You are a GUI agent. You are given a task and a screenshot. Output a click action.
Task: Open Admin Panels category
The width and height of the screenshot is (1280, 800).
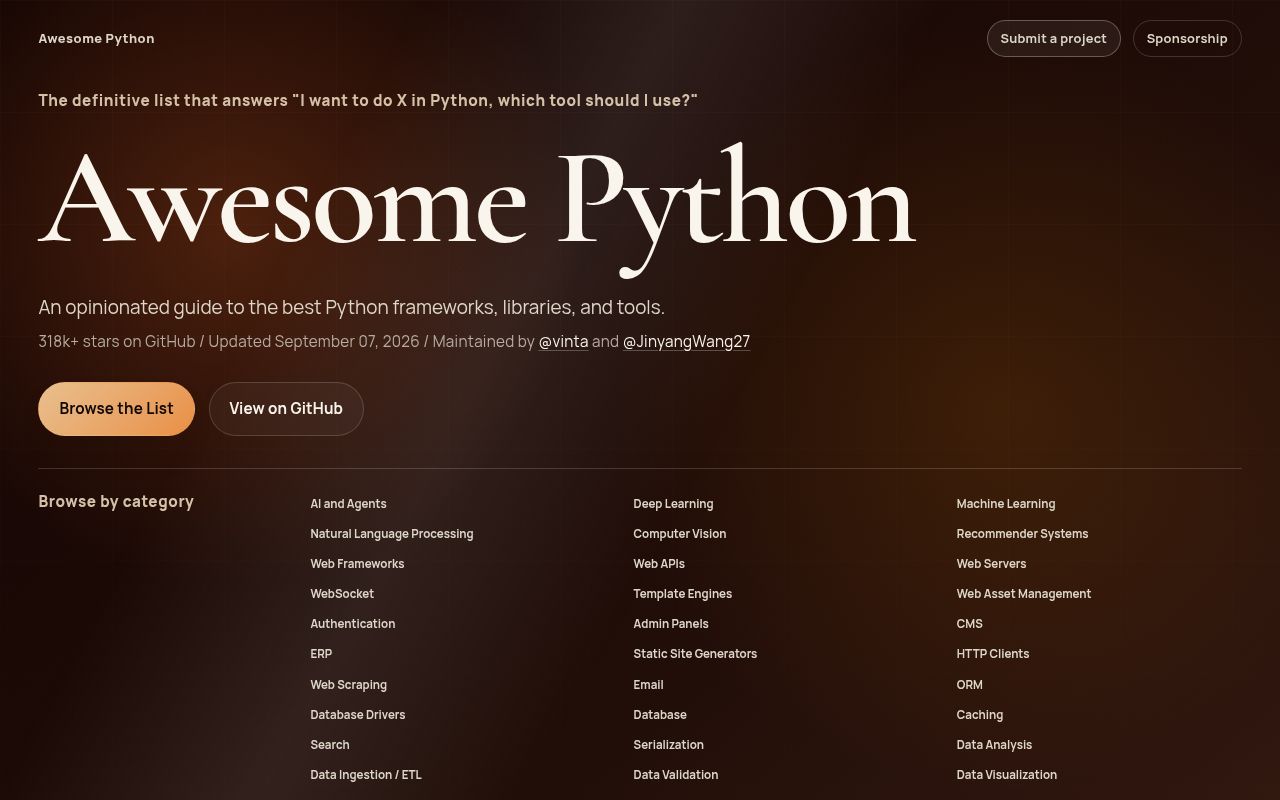(x=671, y=624)
